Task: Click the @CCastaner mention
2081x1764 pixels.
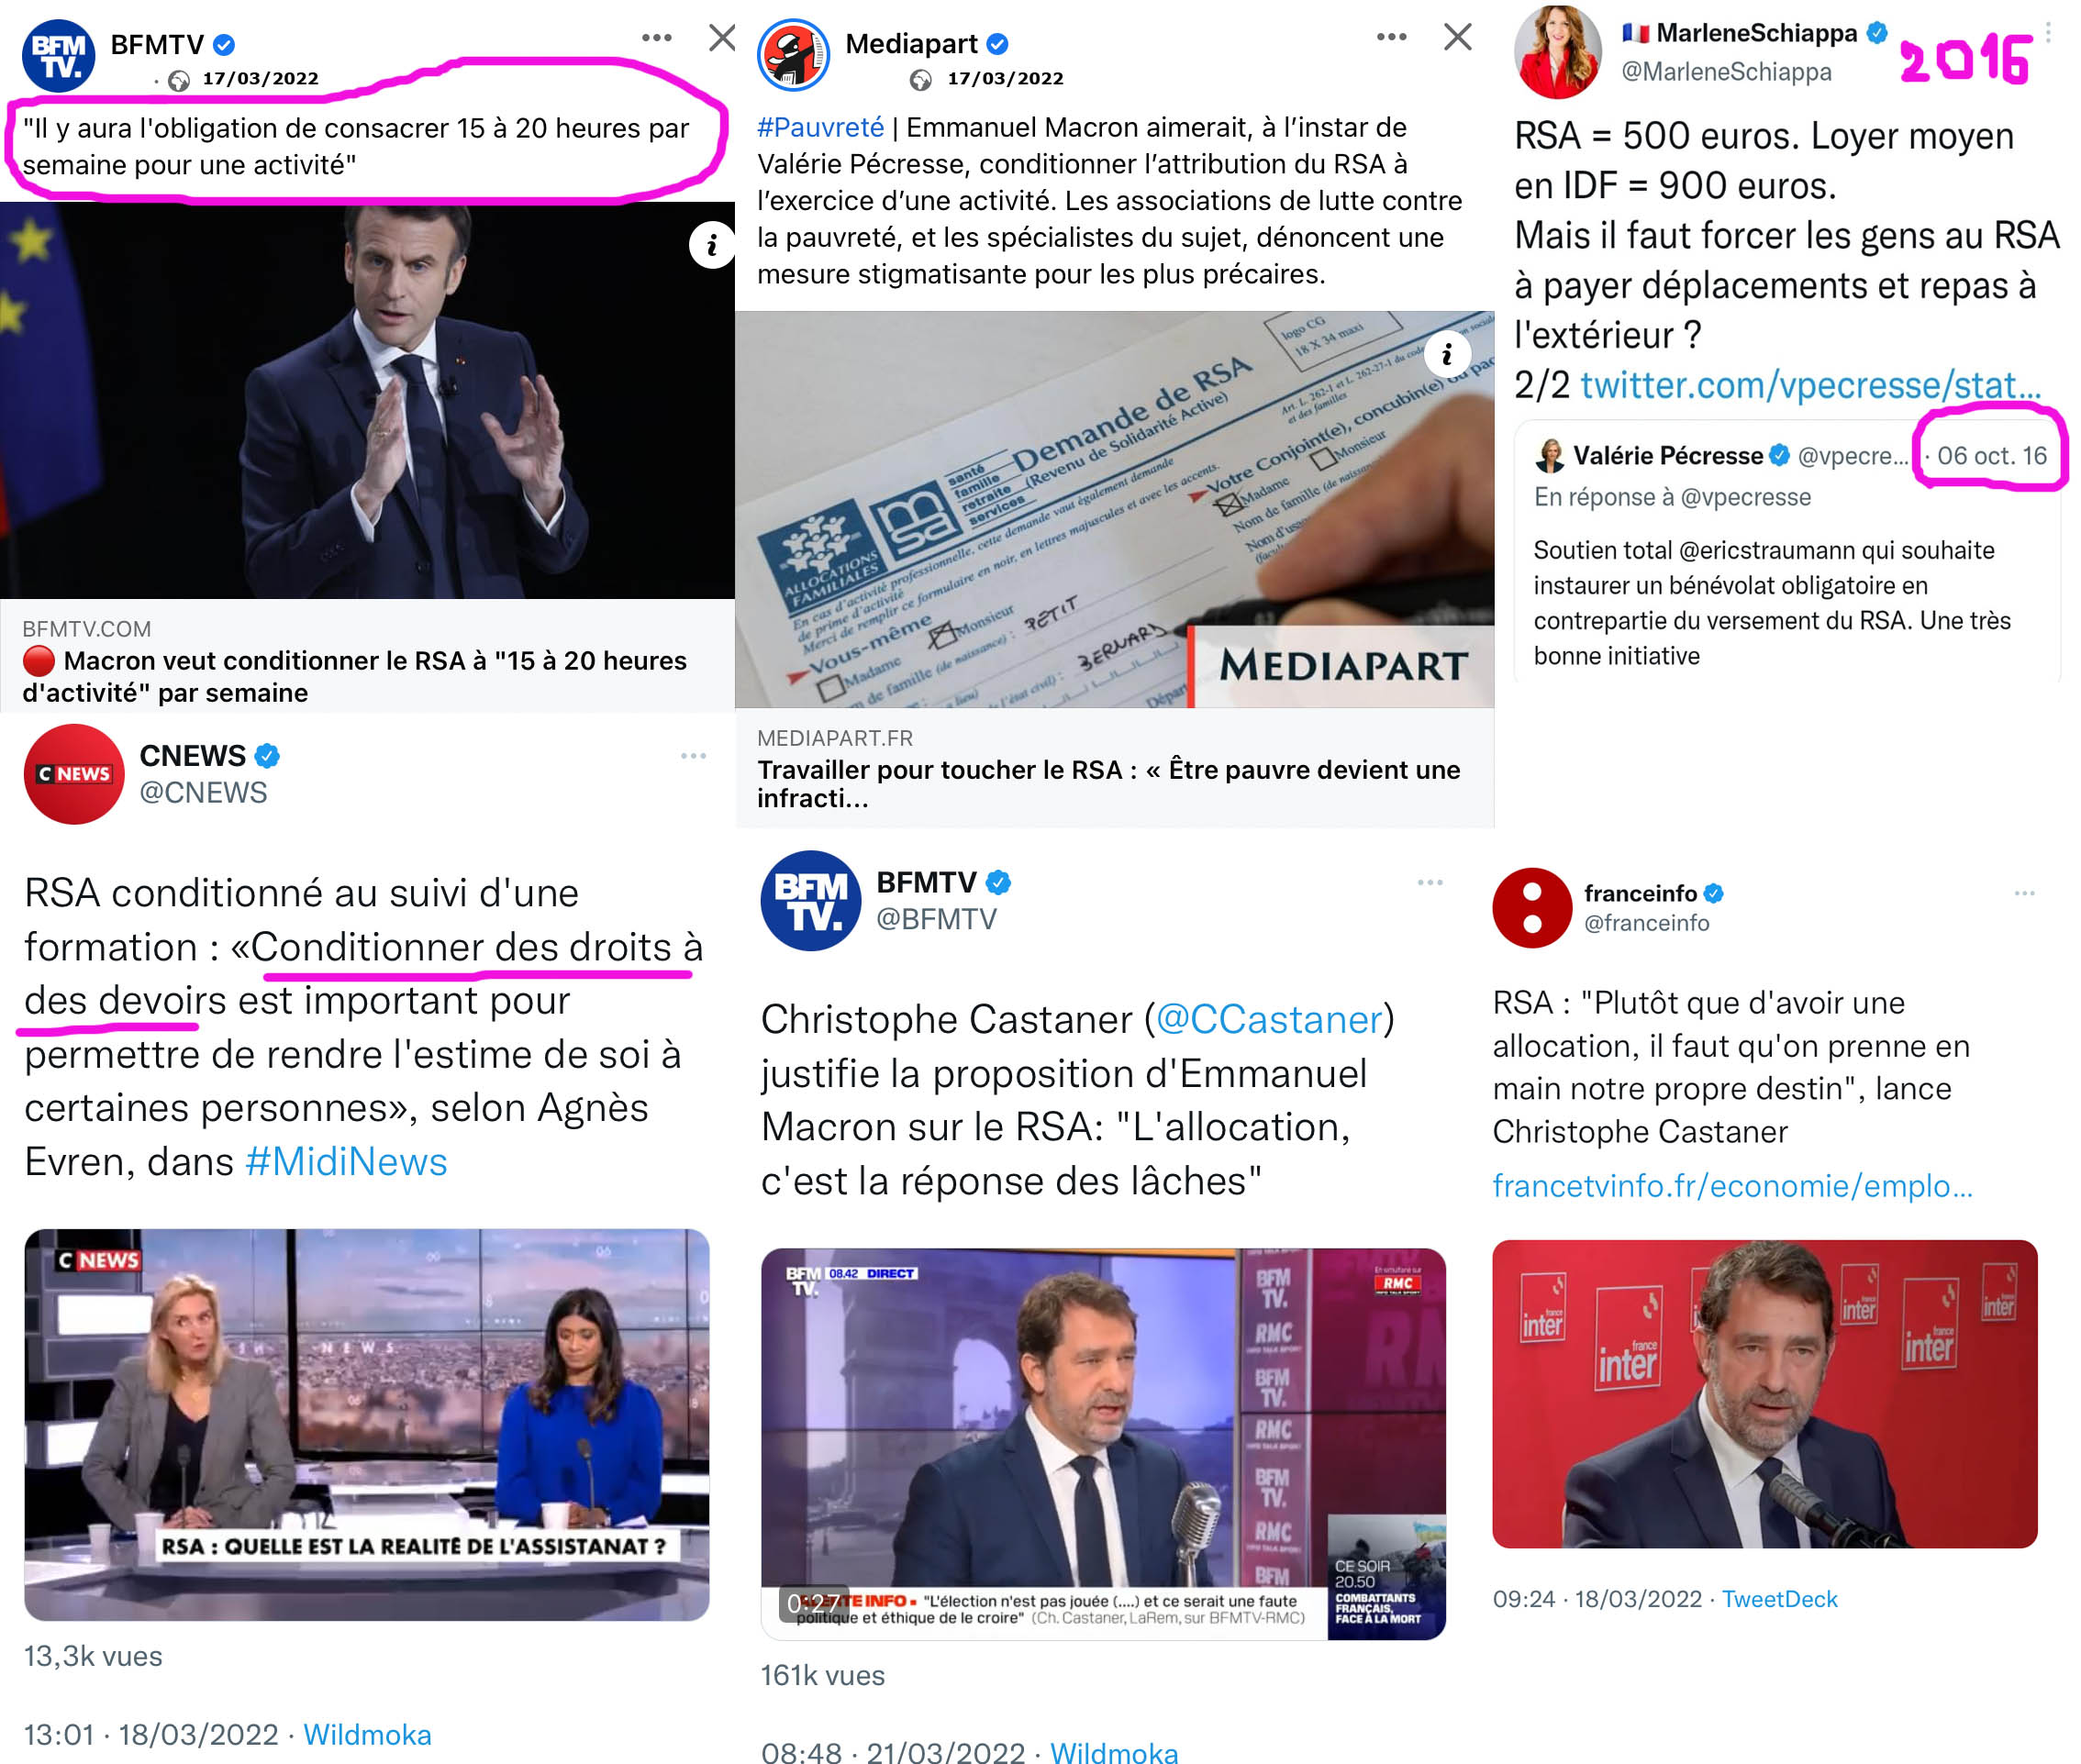Action: [1268, 1019]
